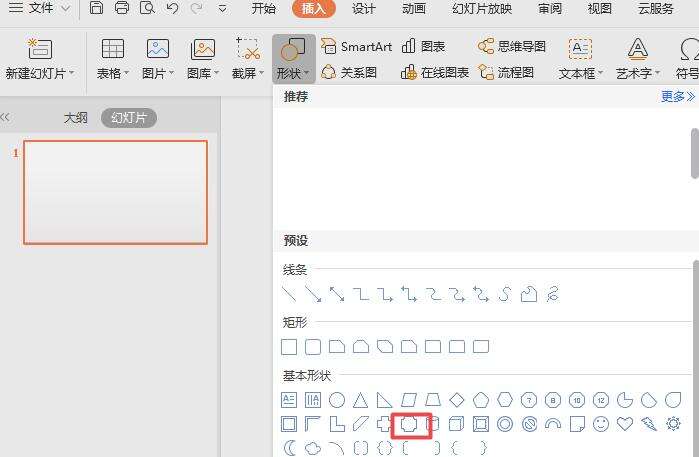This screenshot has width=699, height=457.
Task: Select the double arrow line shape
Action: (x=337, y=294)
